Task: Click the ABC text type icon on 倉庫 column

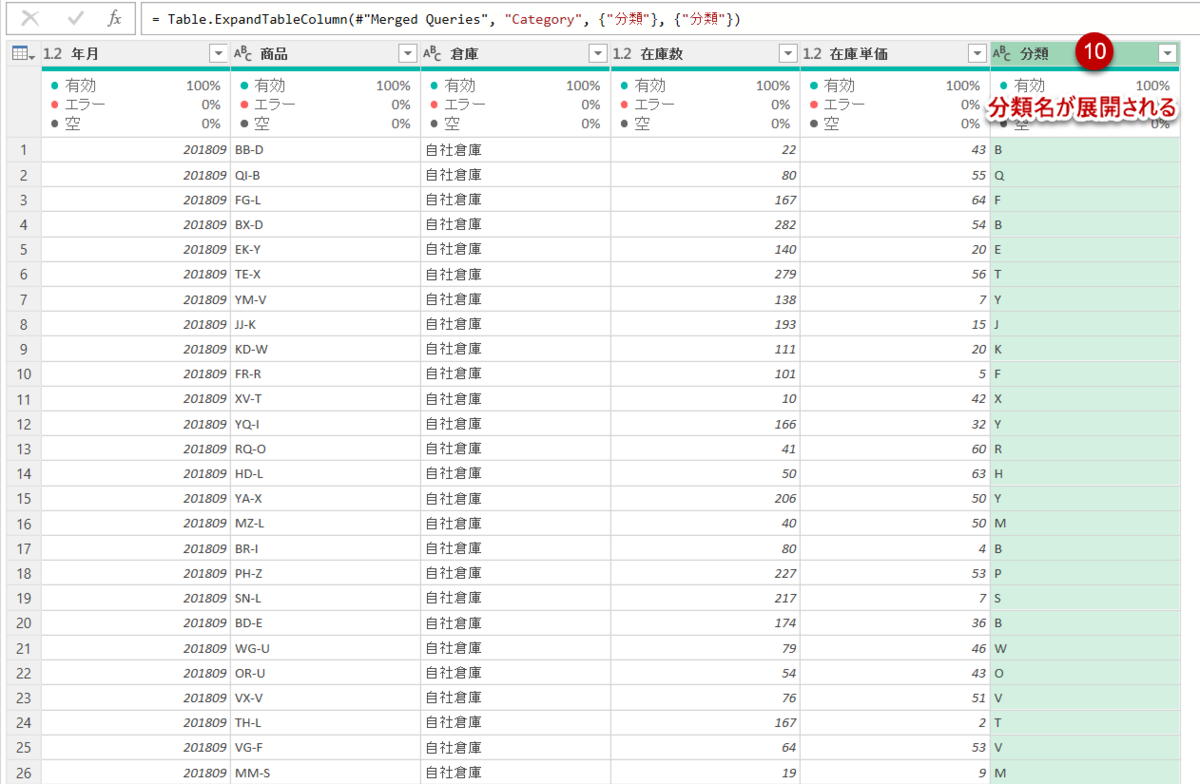Action: pos(433,52)
